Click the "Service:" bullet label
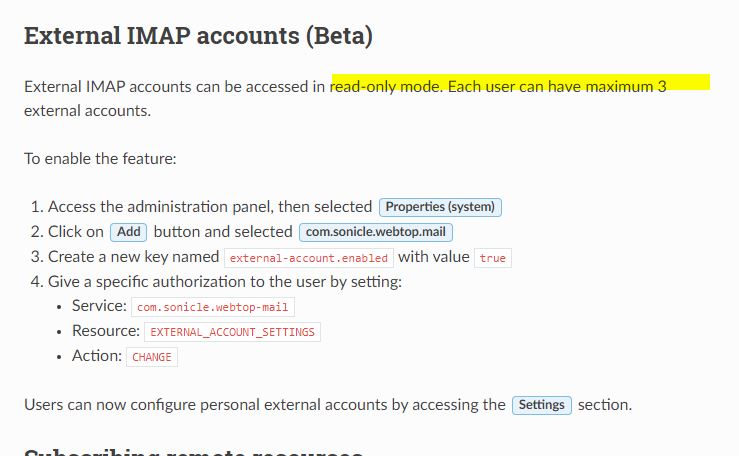Viewport: 739px width, 456px height. (x=99, y=306)
